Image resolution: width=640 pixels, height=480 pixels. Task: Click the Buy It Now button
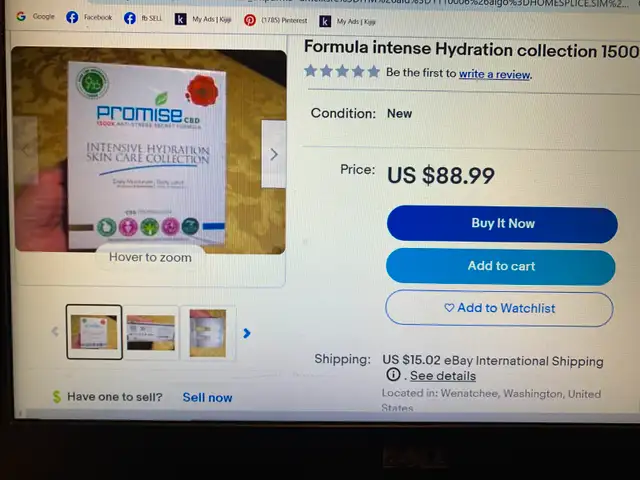coord(502,224)
